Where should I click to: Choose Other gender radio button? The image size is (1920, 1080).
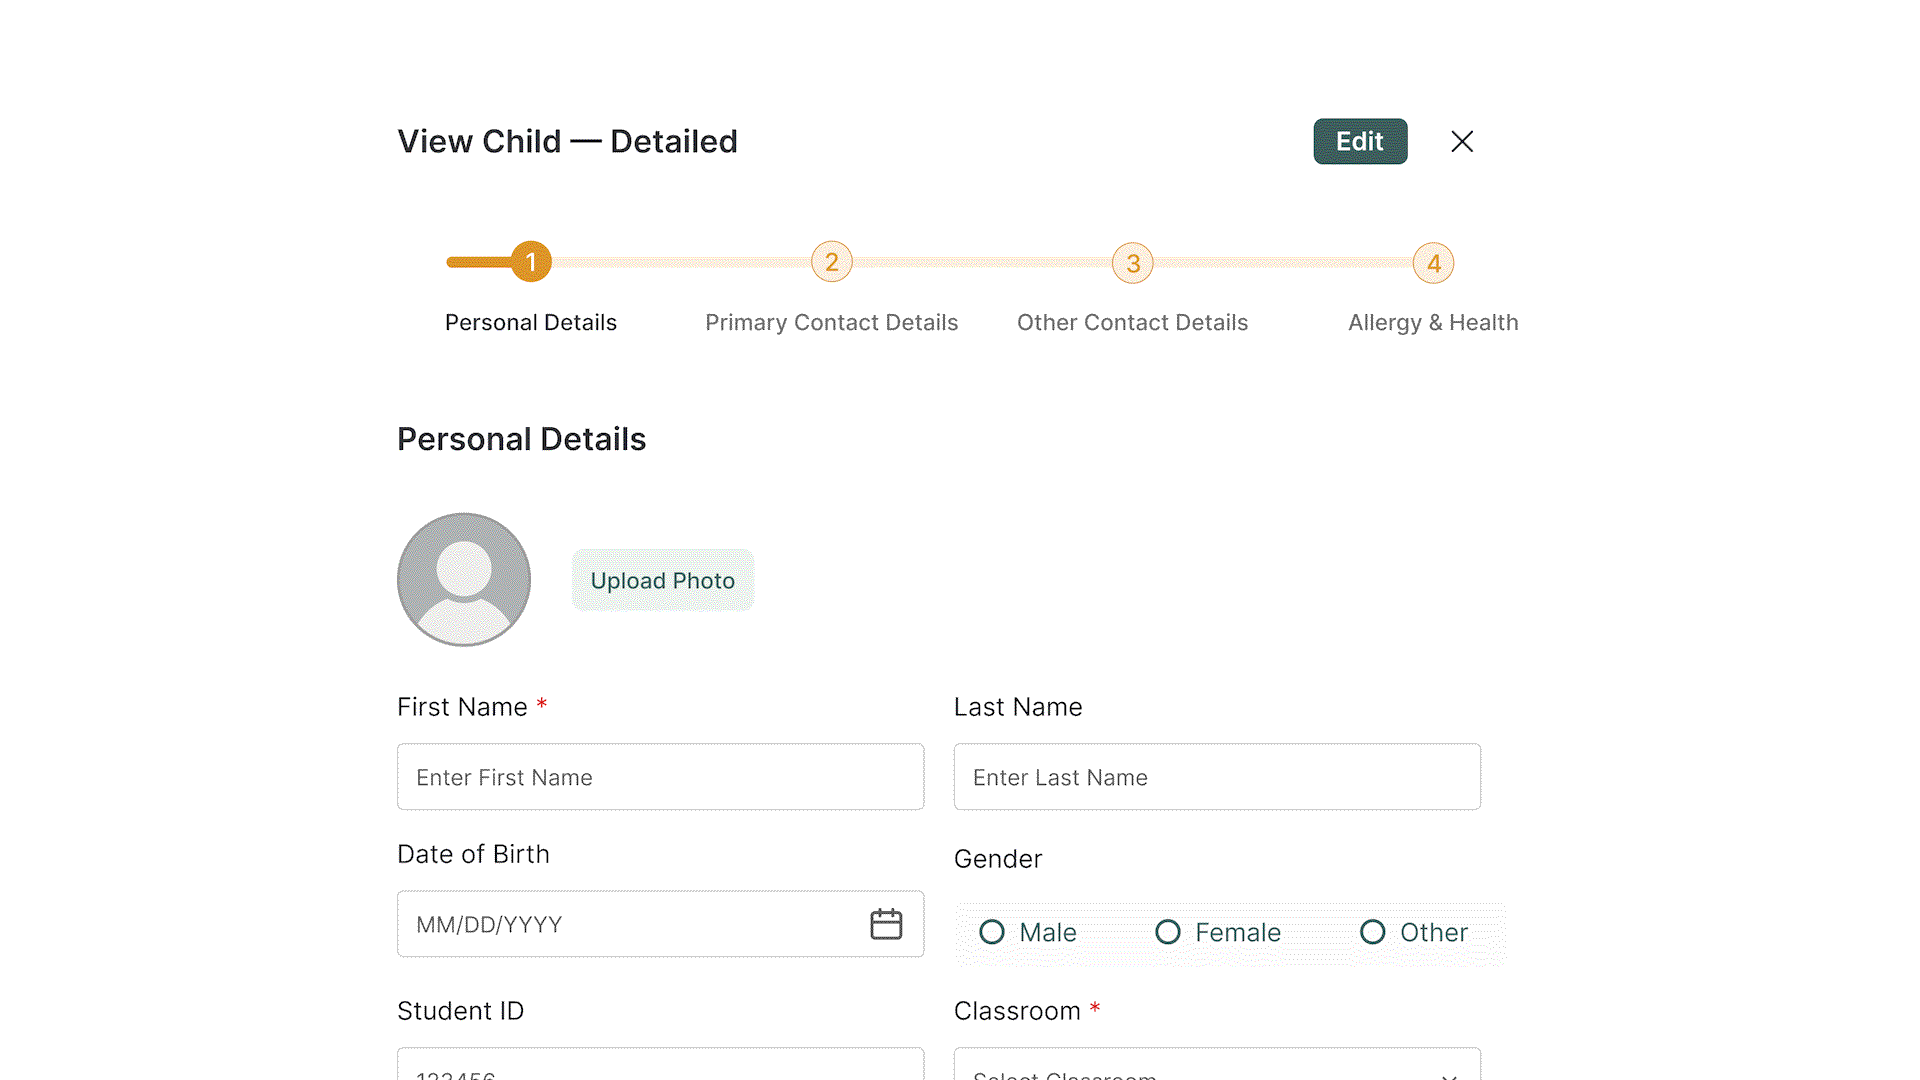click(1373, 932)
